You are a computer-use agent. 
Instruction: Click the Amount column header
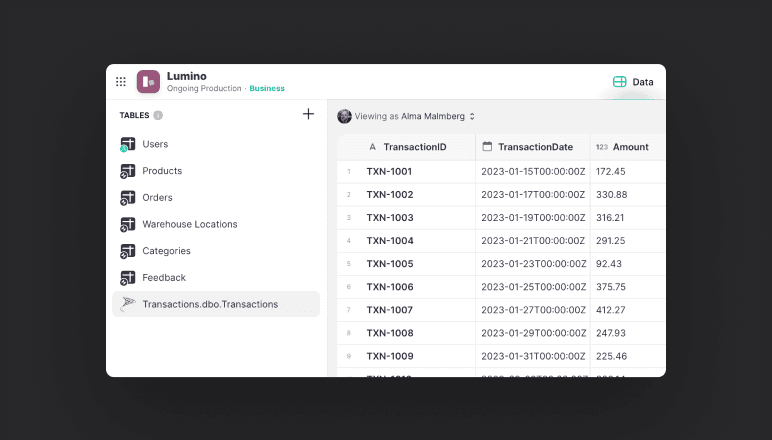[x=630, y=147]
